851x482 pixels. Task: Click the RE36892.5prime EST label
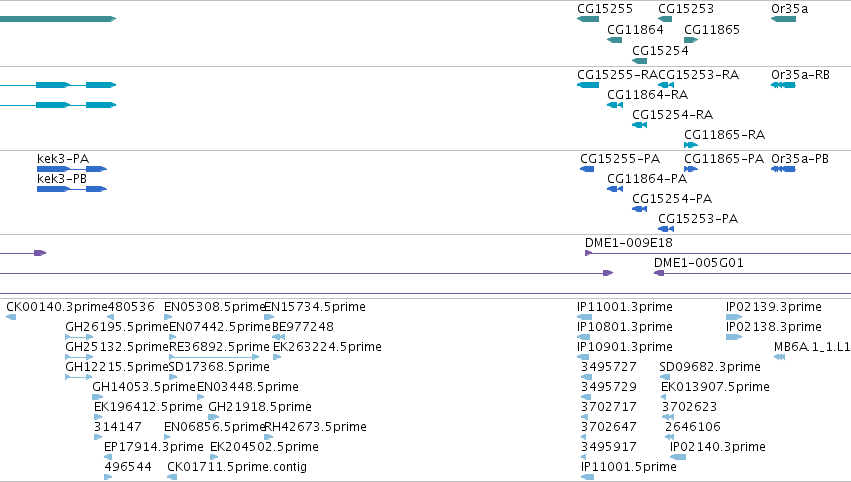coord(219,347)
